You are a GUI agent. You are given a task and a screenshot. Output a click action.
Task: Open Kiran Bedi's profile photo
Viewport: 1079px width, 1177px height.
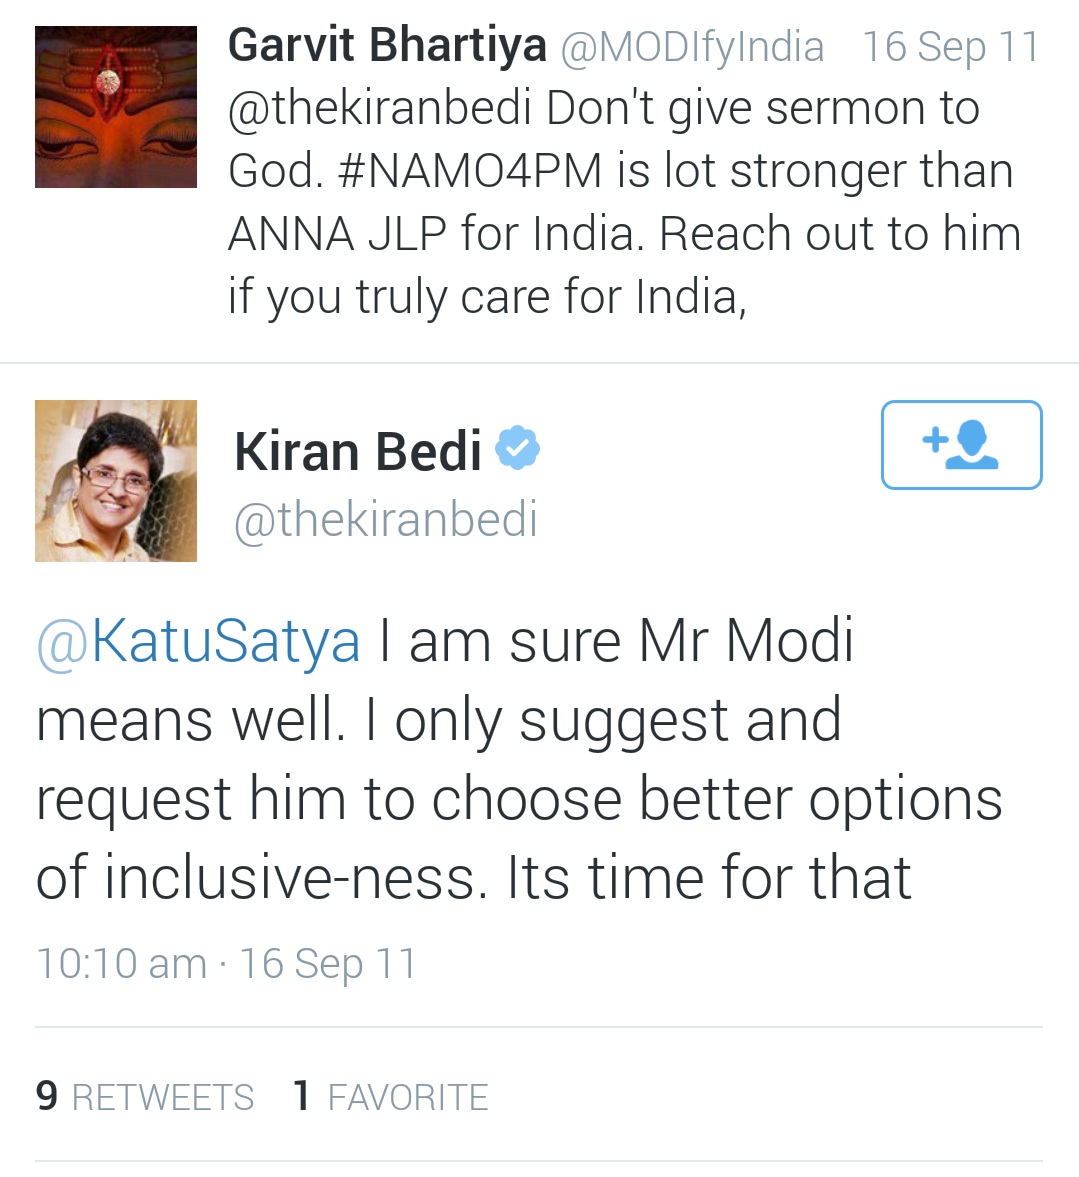tap(116, 481)
